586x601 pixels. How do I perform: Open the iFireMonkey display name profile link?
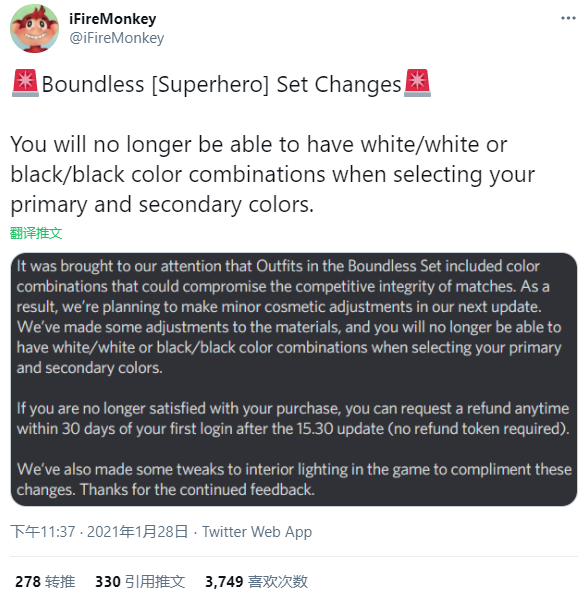[x=113, y=18]
